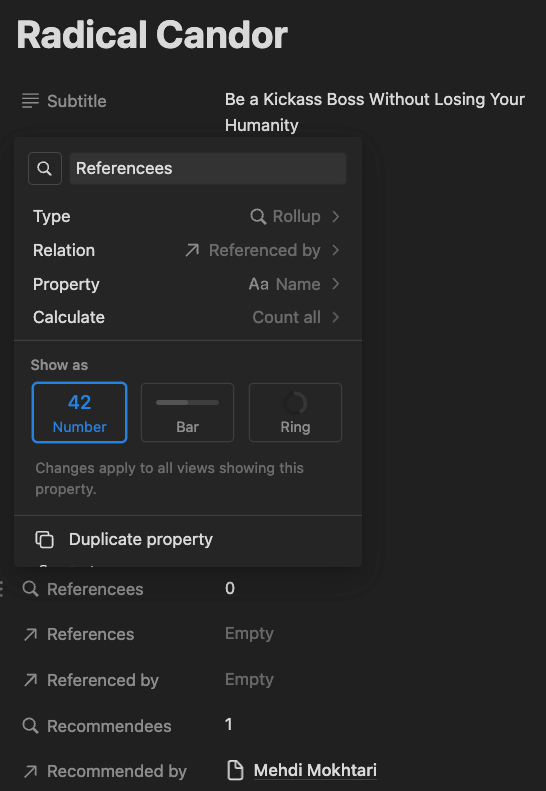Click the Referencees property label in the page
The image size is (546, 791).
coord(95,589)
